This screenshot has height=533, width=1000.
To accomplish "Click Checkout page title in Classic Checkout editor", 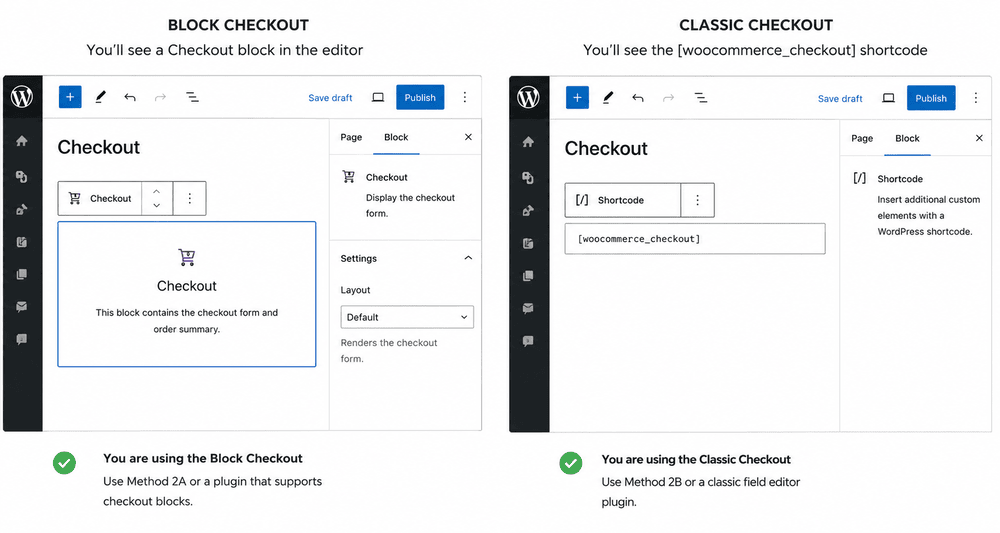I will point(606,149).
